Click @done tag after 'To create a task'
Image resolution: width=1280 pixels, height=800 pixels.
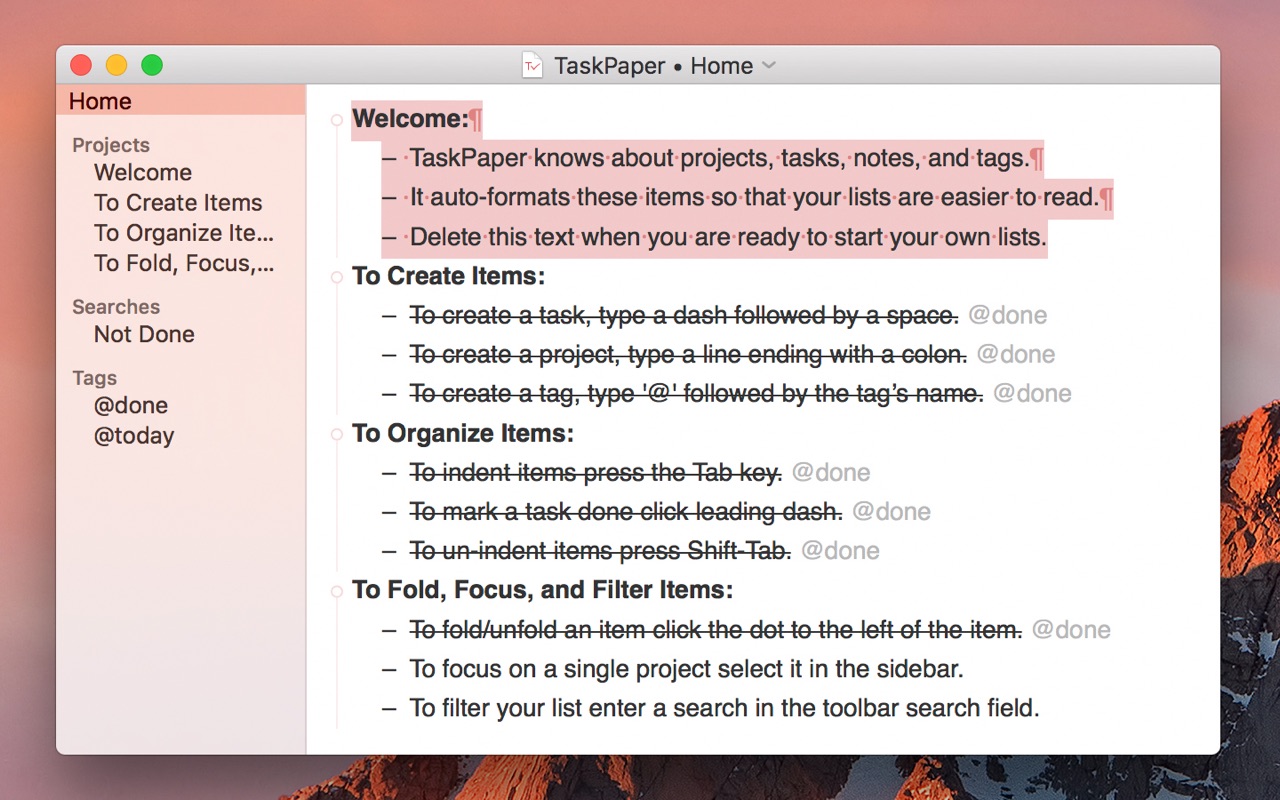1008,315
